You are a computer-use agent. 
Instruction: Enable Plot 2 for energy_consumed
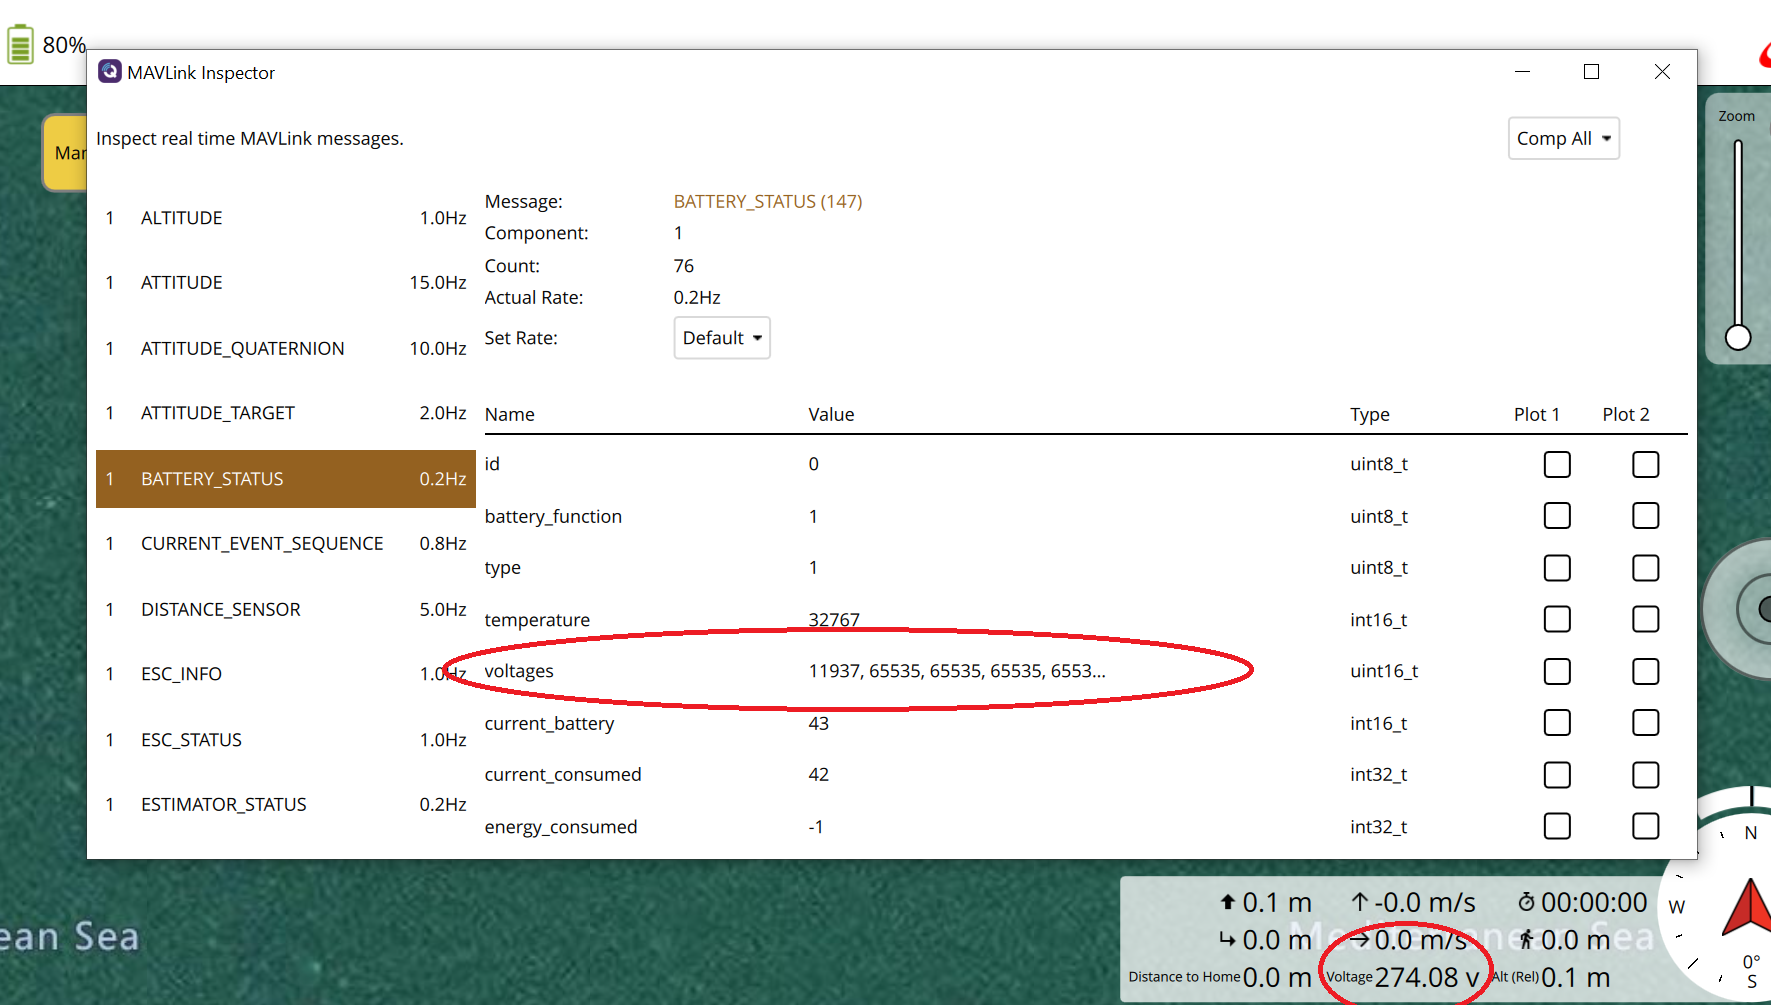click(1645, 826)
